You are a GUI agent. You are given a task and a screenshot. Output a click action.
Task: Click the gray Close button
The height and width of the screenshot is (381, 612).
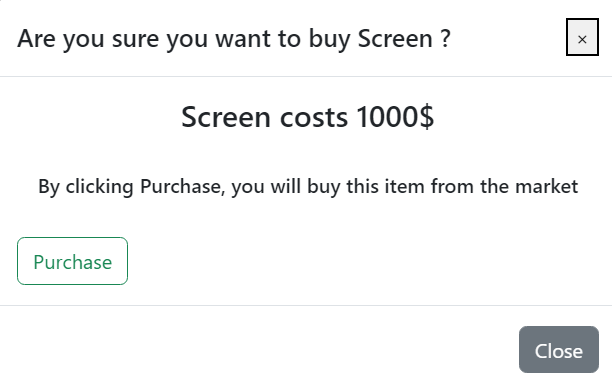[x=559, y=350]
